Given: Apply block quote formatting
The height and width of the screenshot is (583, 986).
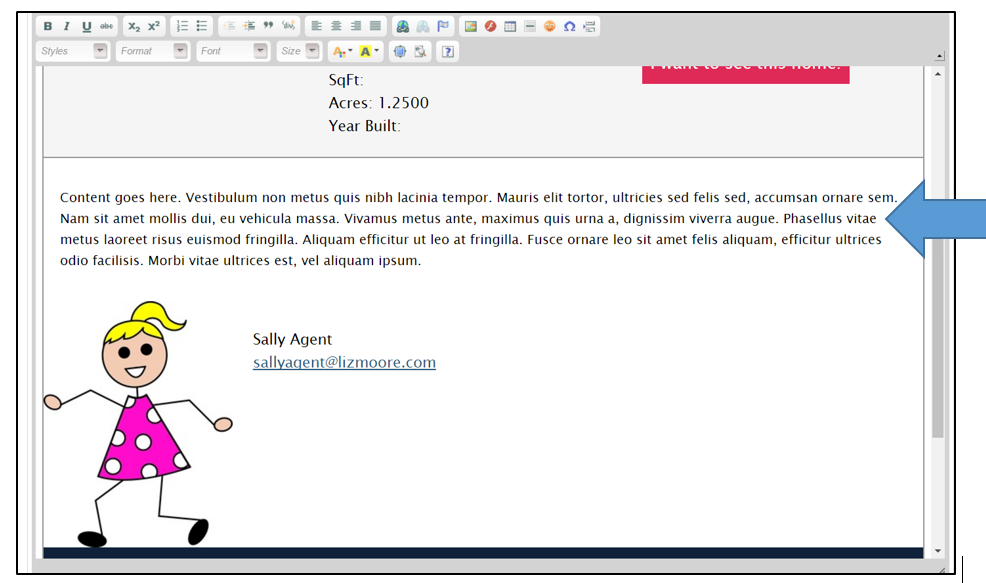Looking at the screenshot, I should pyautogui.click(x=268, y=27).
